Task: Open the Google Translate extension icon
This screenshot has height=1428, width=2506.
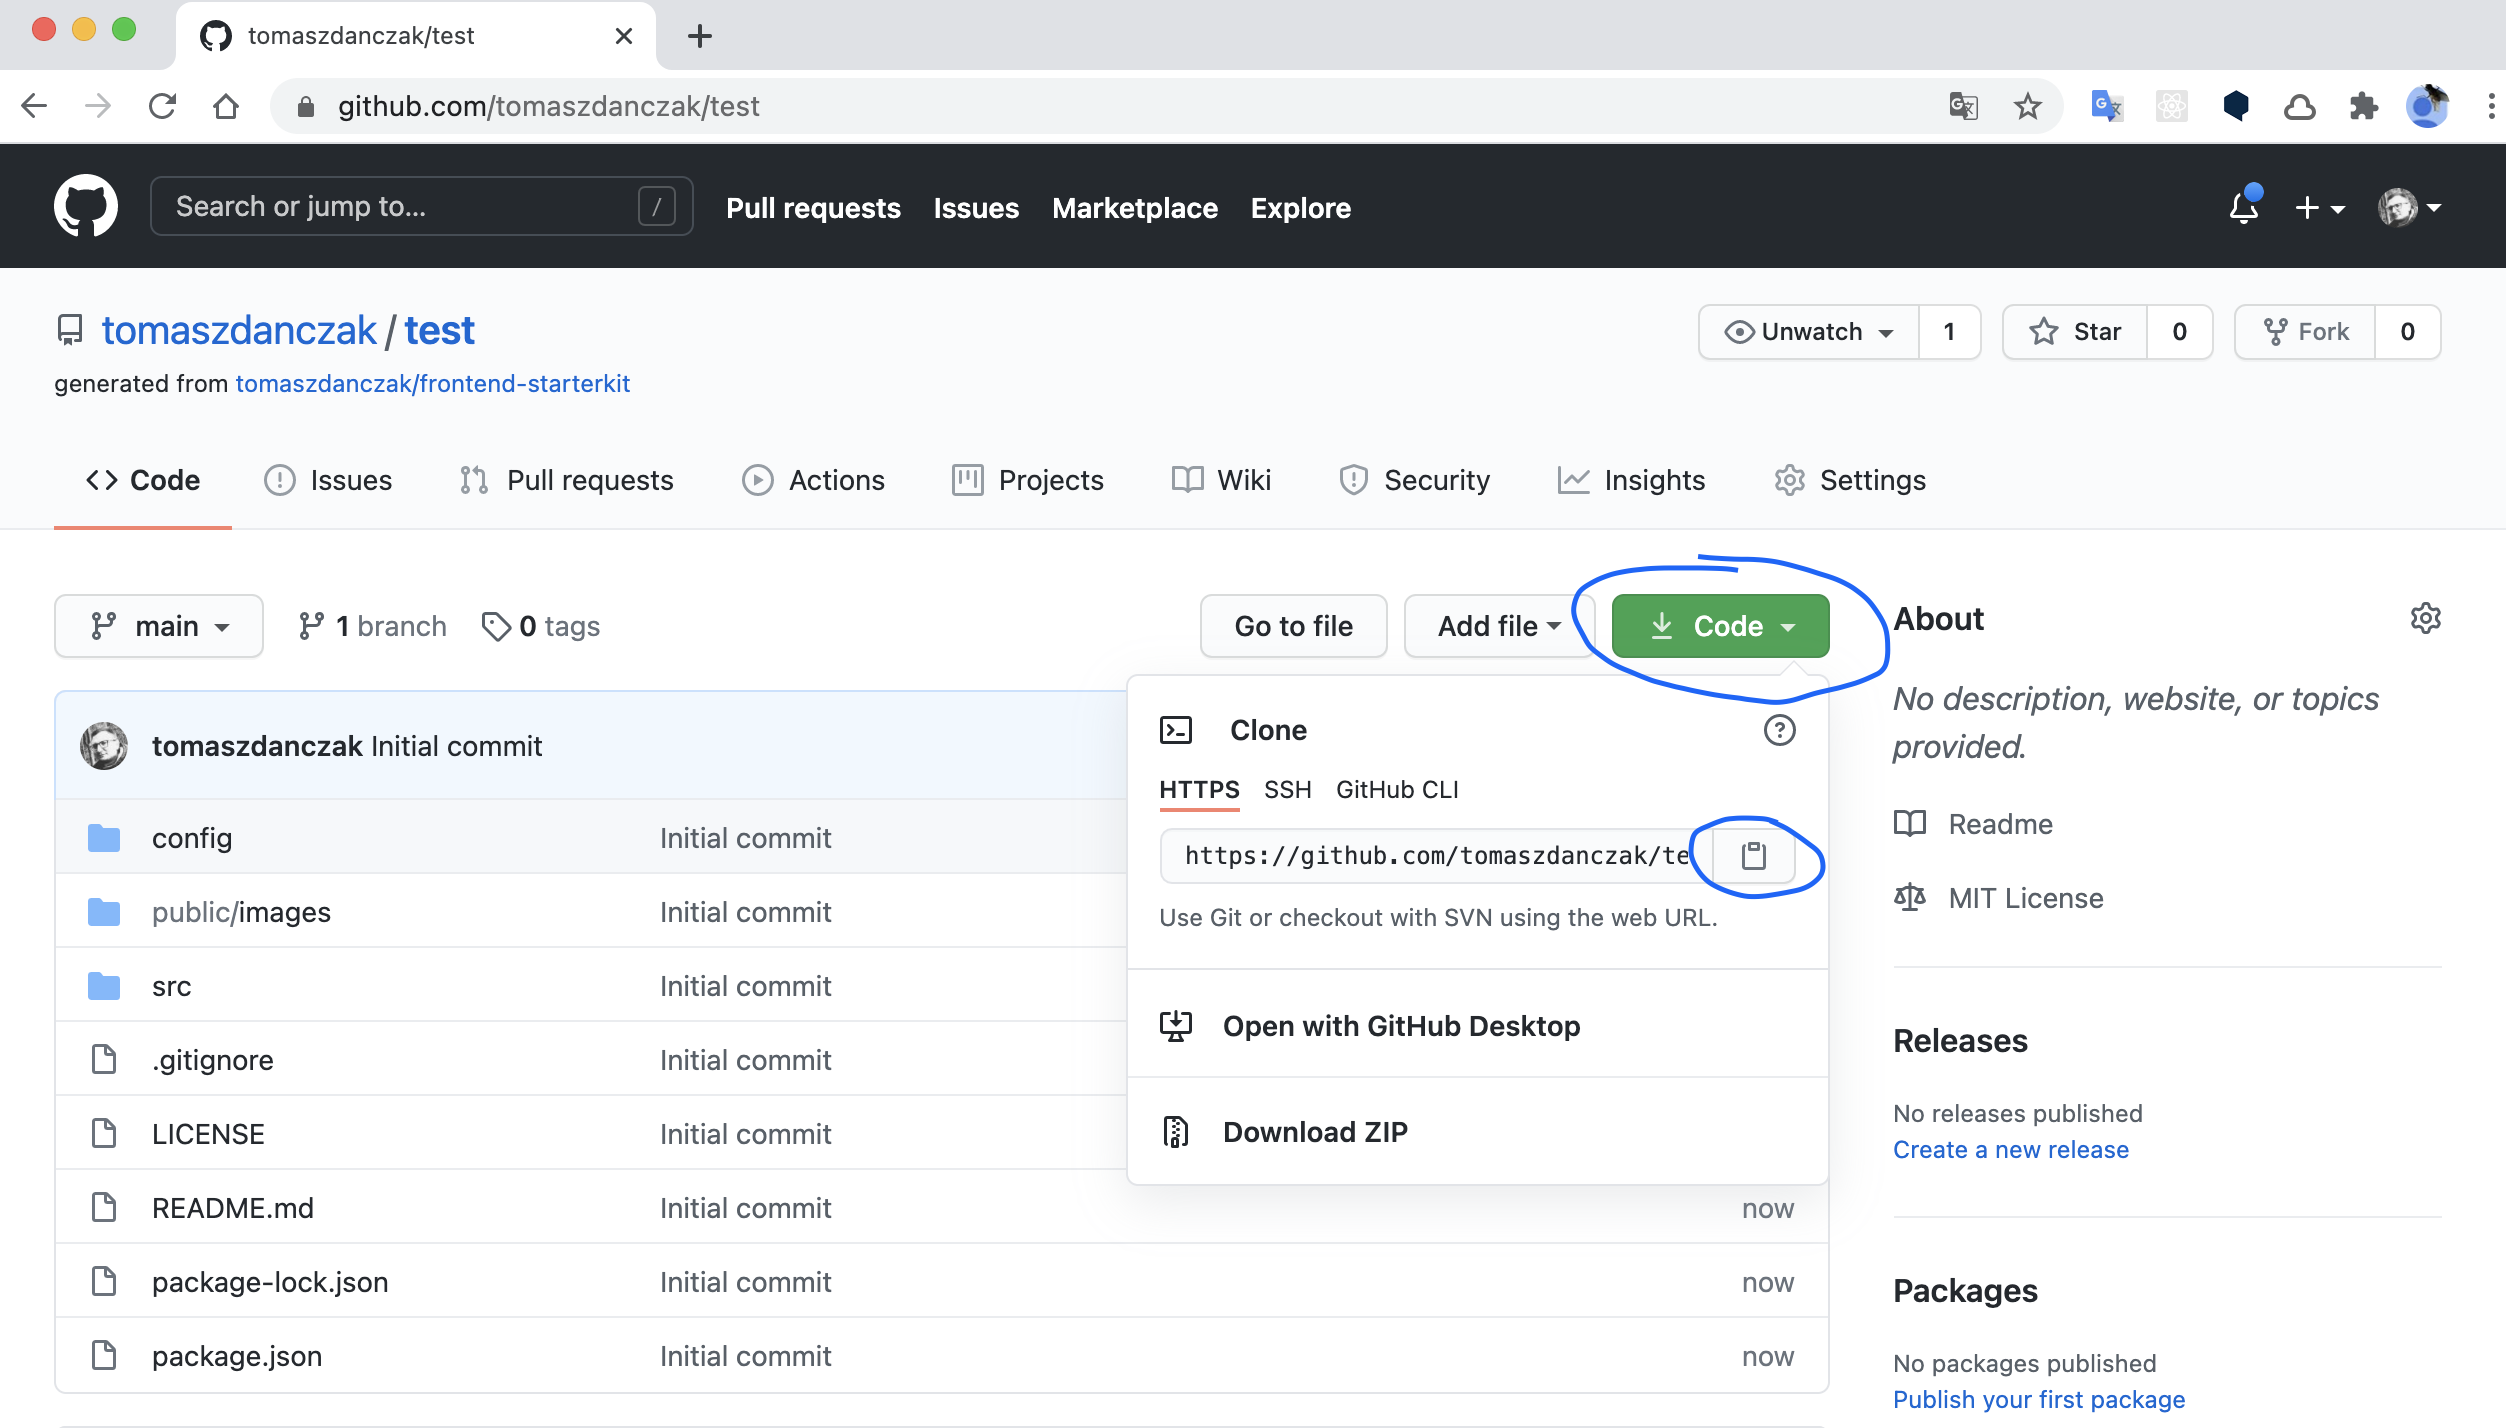Action: coord(2107,106)
